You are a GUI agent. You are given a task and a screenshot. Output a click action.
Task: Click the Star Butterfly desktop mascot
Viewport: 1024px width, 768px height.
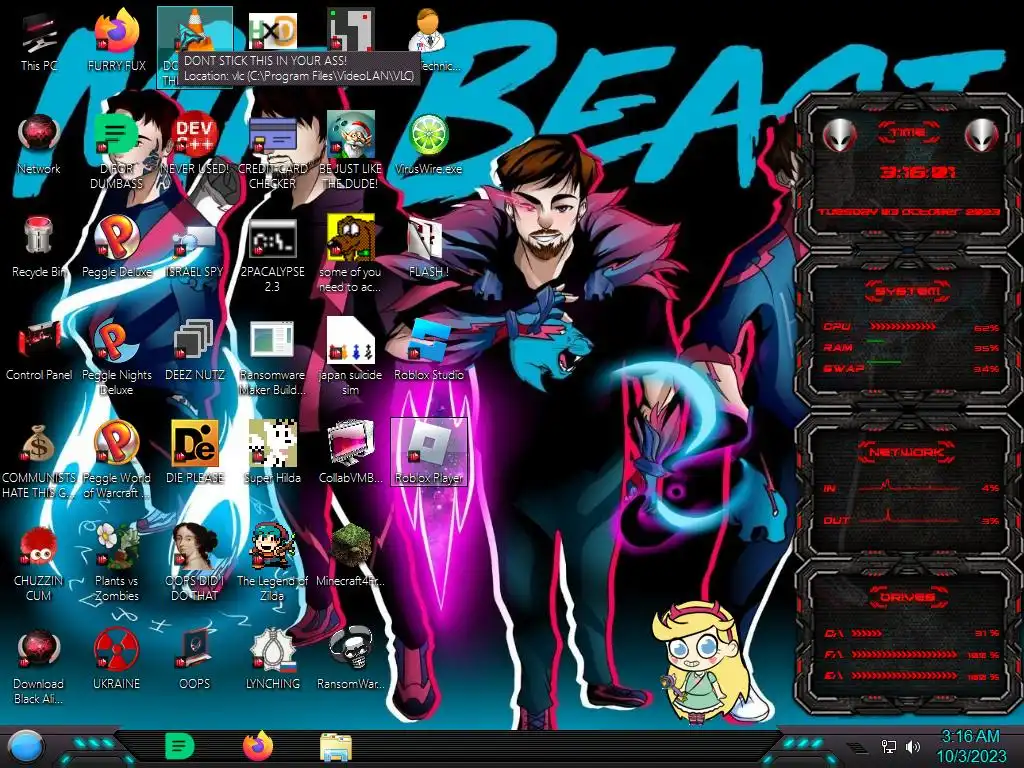[x=701, y=662]
